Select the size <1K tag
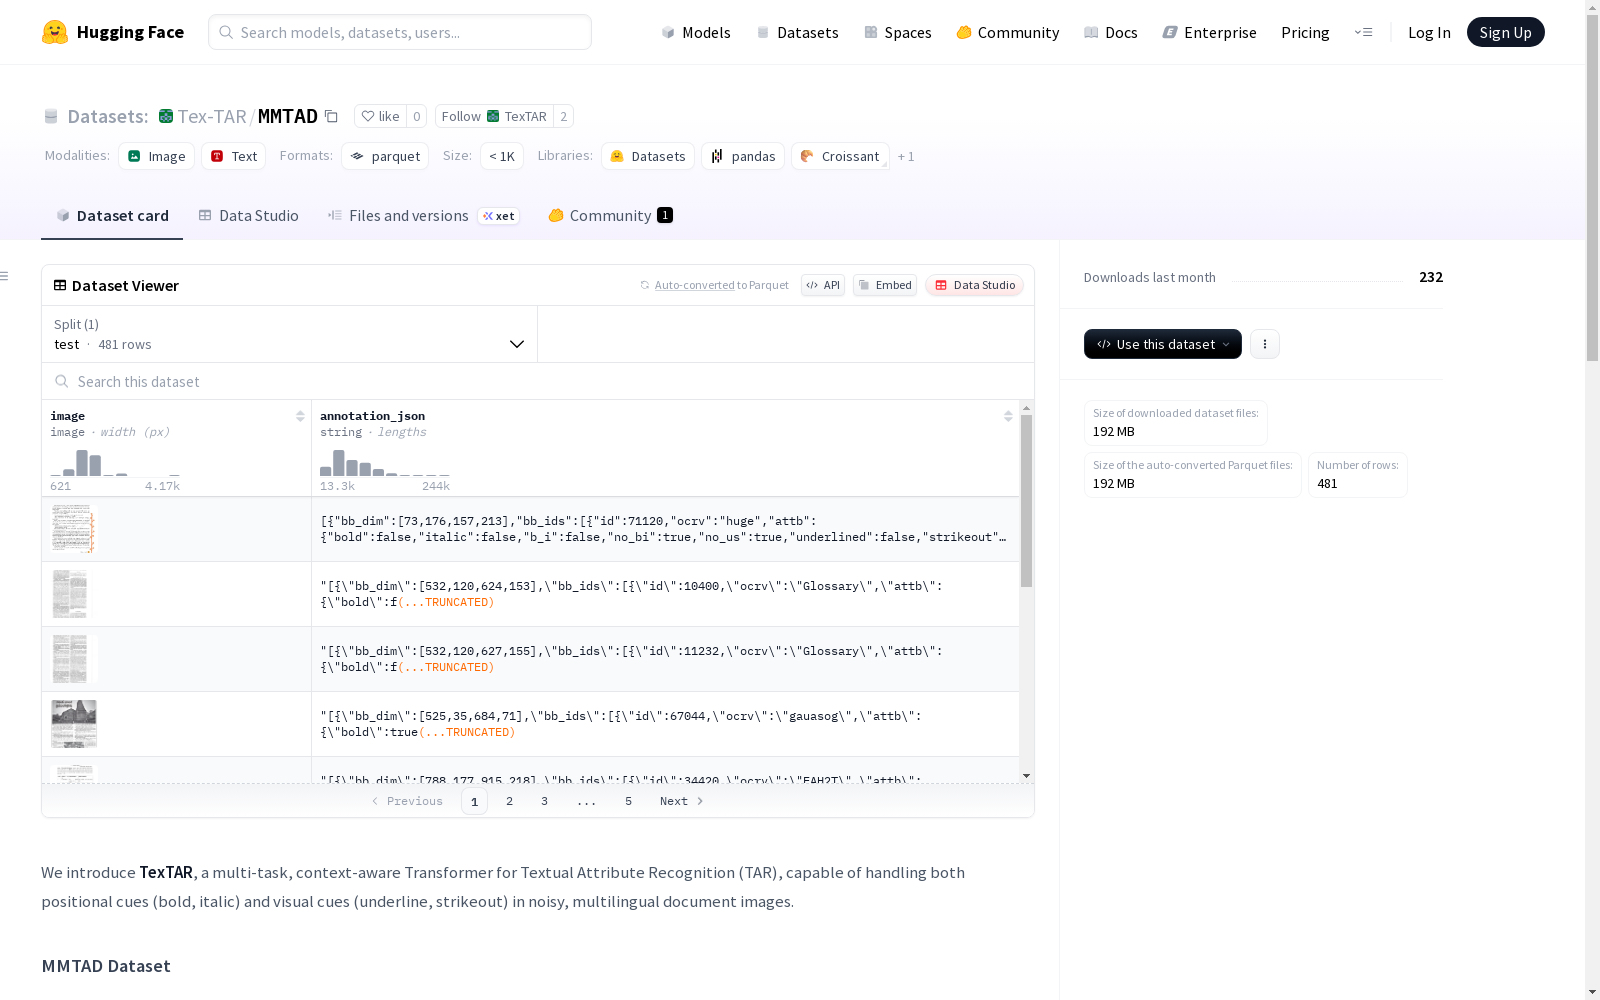Viewport: 1600px width, 1000px height. pos(502,156)
